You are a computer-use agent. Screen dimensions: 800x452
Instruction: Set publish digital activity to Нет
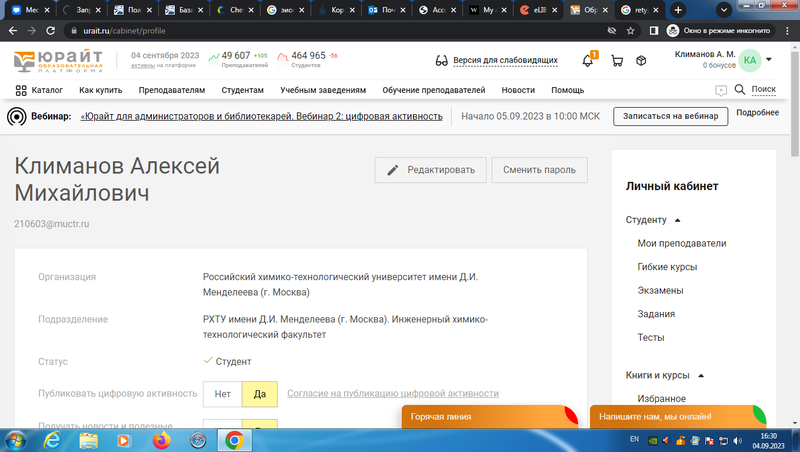222,394
